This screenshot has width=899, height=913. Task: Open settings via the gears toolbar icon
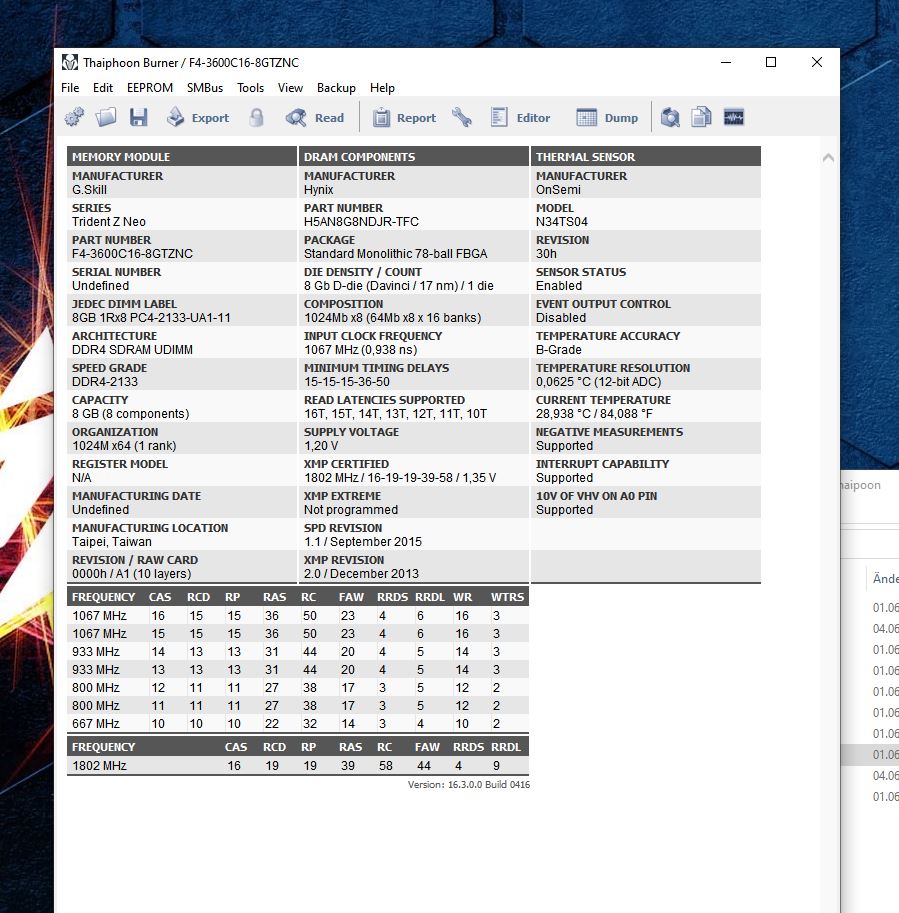coord(74,117)
